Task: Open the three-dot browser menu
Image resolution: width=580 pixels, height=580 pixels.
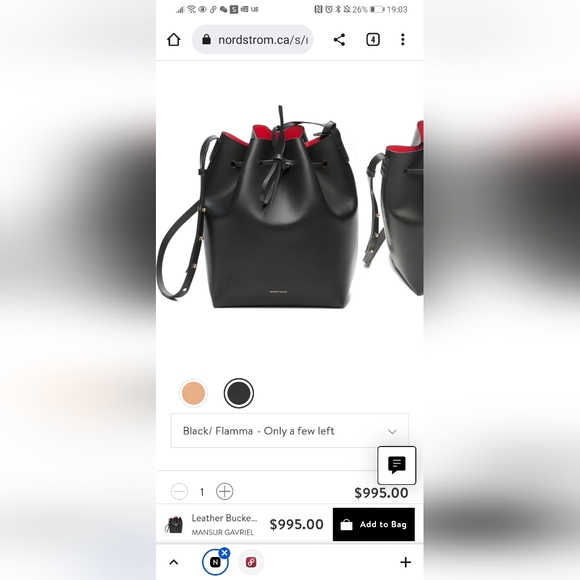Action: 403,40
